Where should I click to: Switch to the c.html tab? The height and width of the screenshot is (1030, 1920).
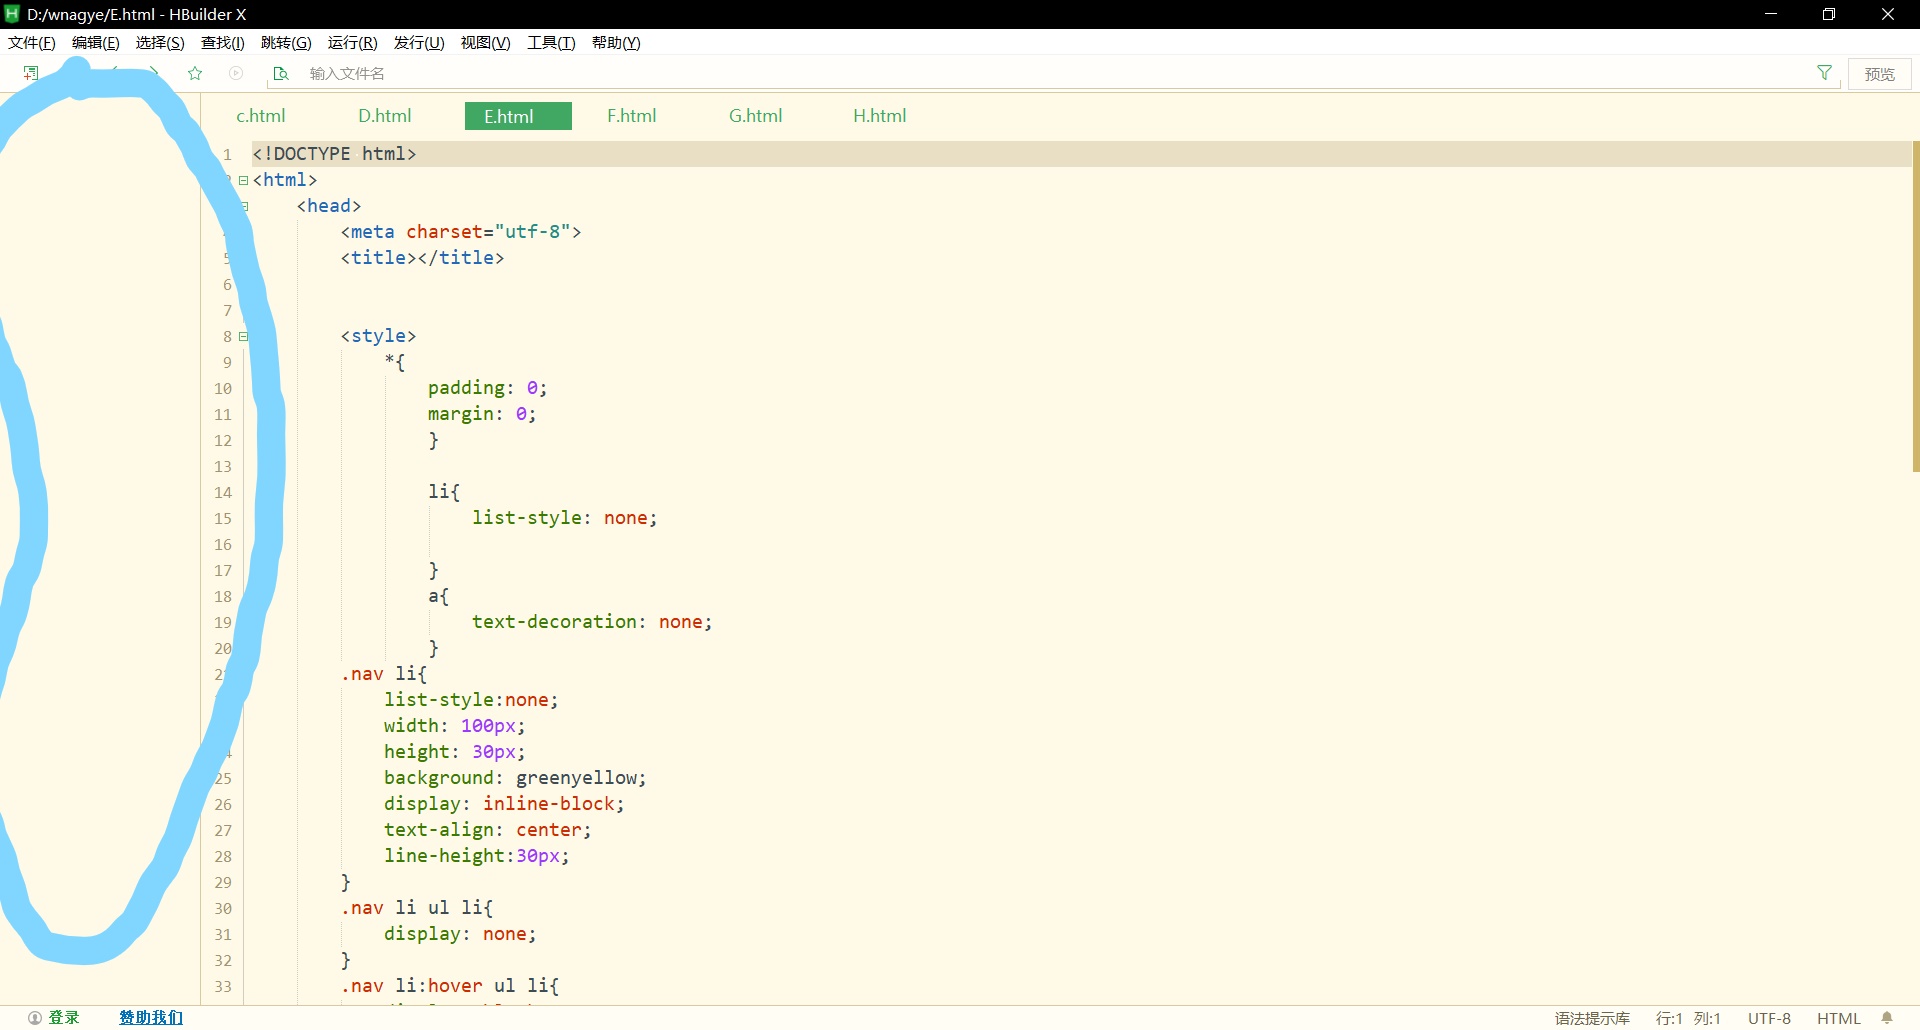(x=261, y=116)
